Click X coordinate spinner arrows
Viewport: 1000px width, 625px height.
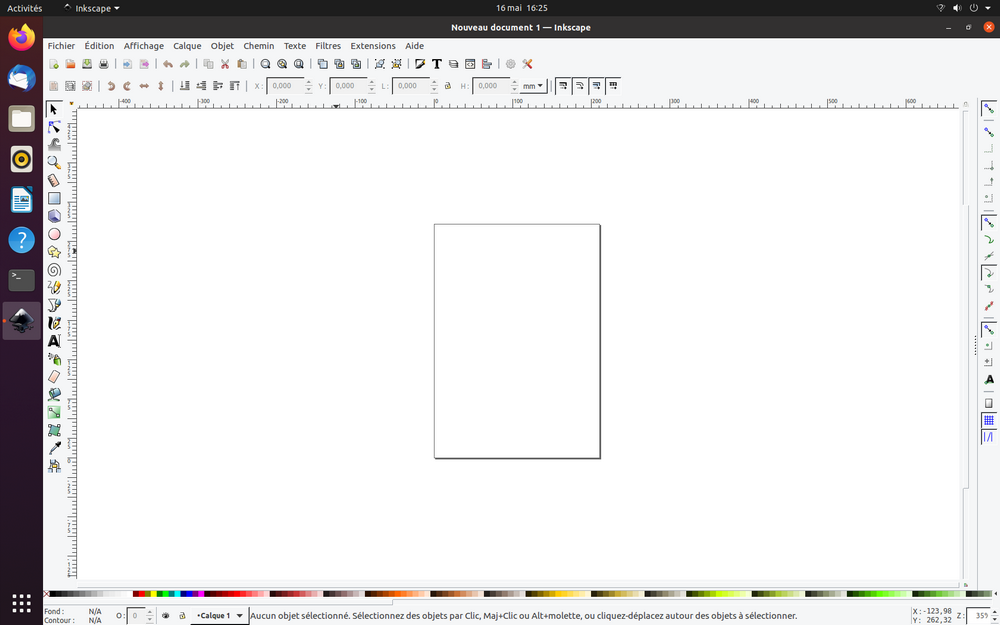click(x=309, y=85)
